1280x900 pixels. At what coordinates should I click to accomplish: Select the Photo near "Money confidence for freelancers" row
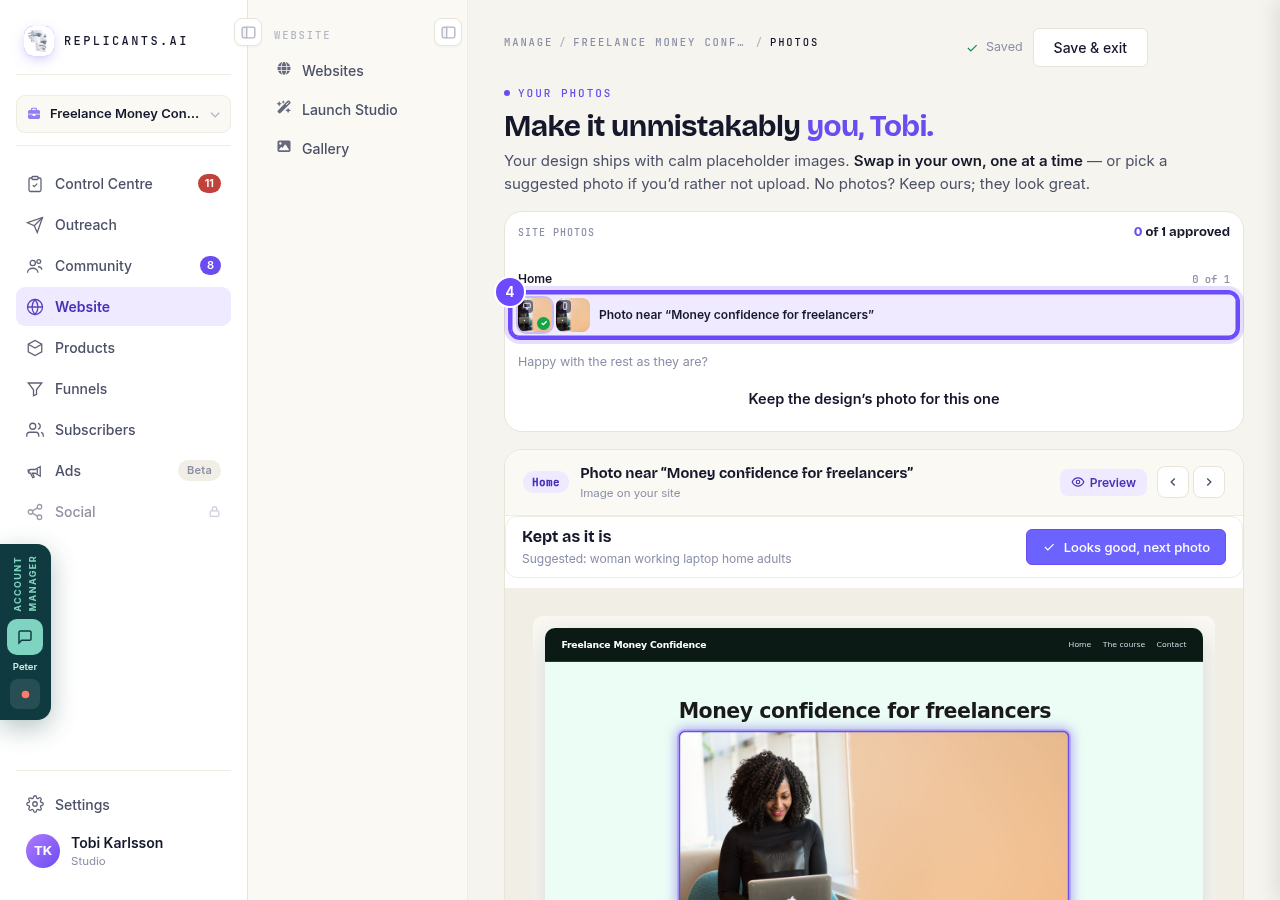click(x=874, y=315)
